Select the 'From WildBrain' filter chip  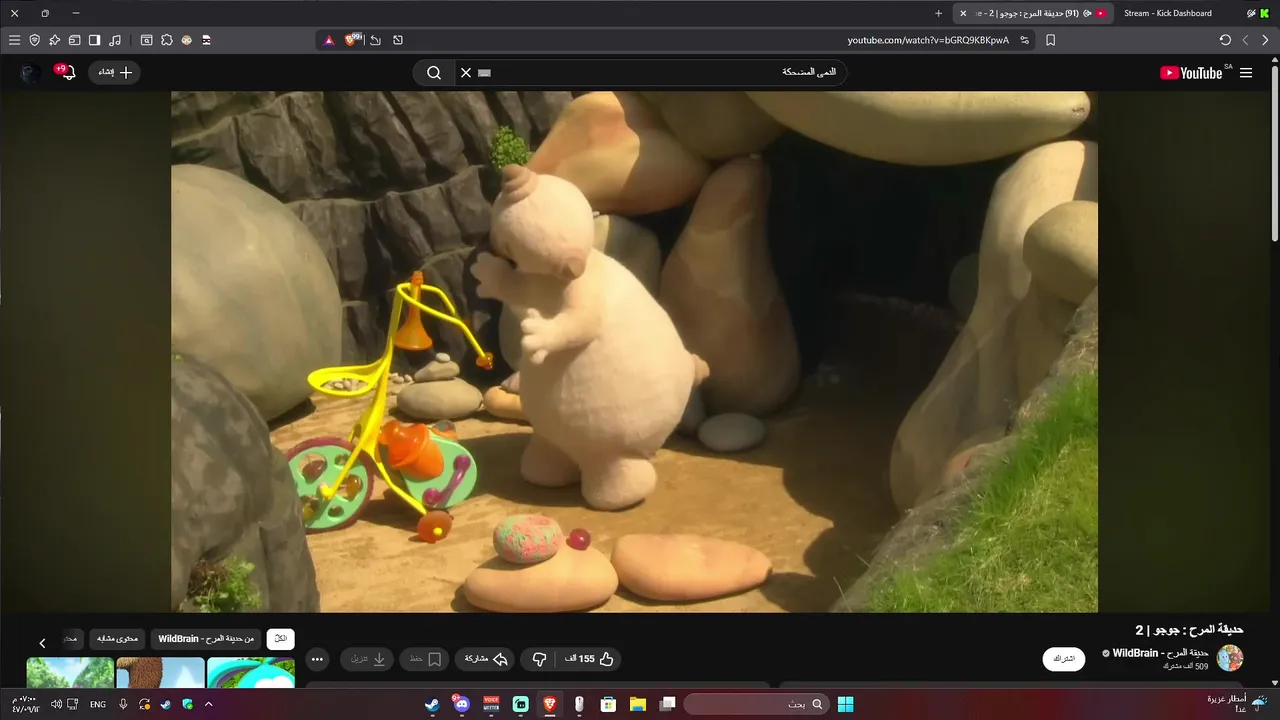pos(207,638)
